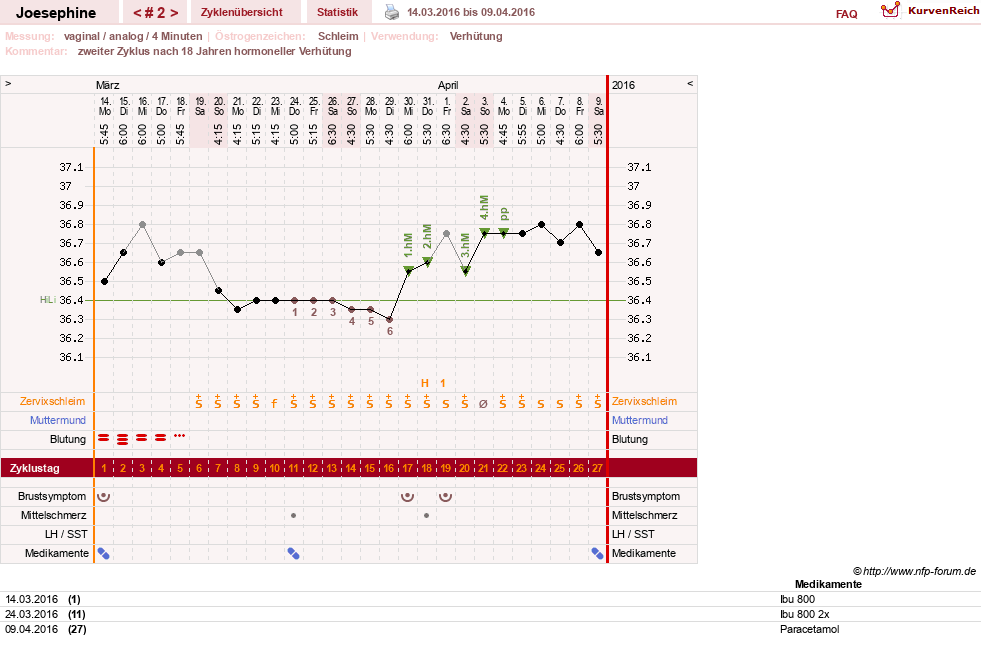Click the Ibu 800 2x medication text
The image size is (981, 663).
805,614
